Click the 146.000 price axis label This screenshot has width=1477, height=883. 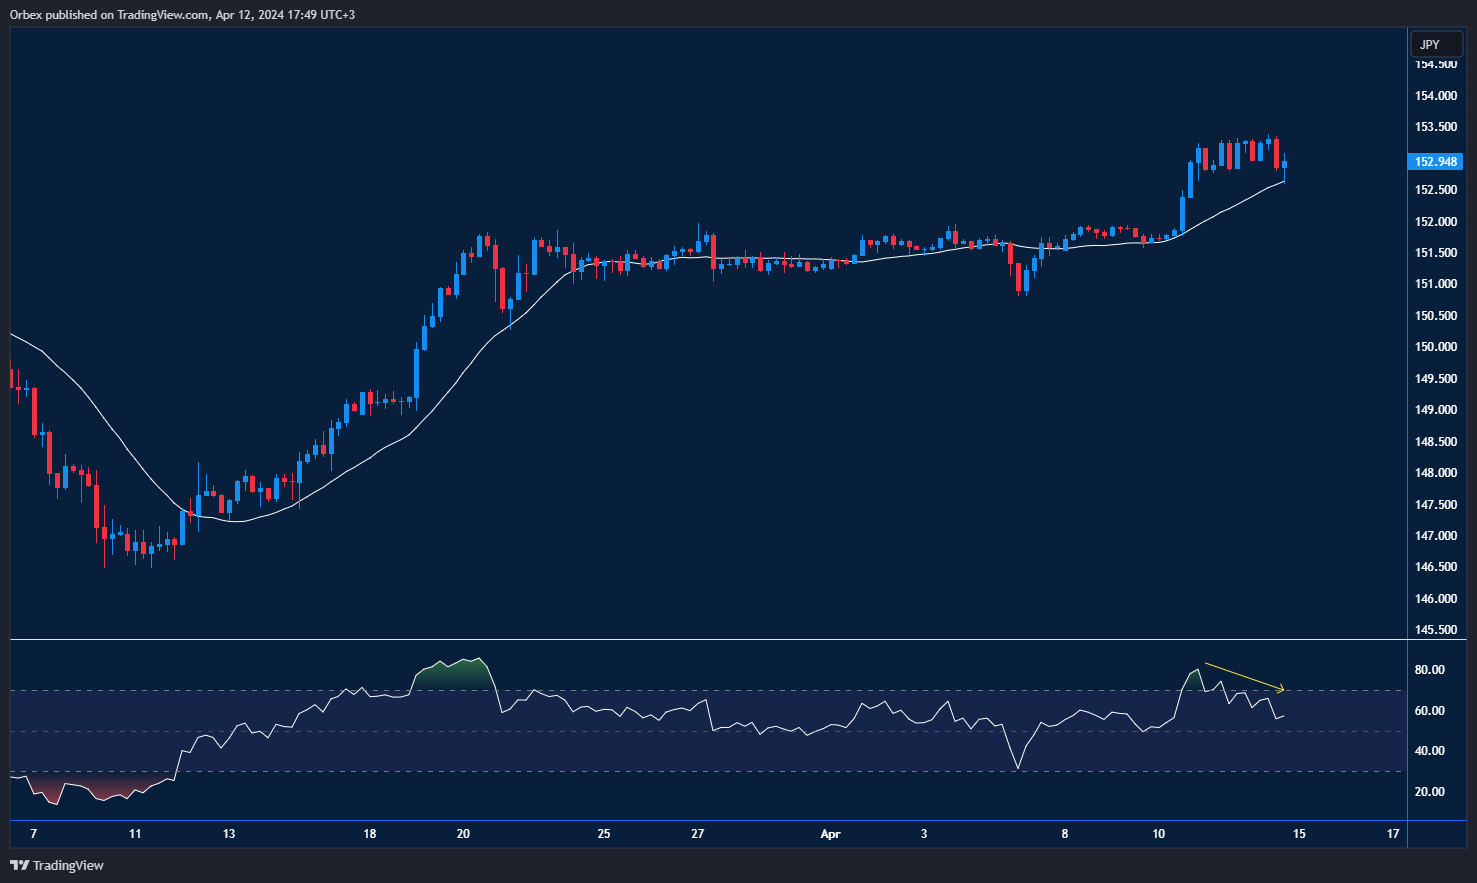[x=1436, y=599]
